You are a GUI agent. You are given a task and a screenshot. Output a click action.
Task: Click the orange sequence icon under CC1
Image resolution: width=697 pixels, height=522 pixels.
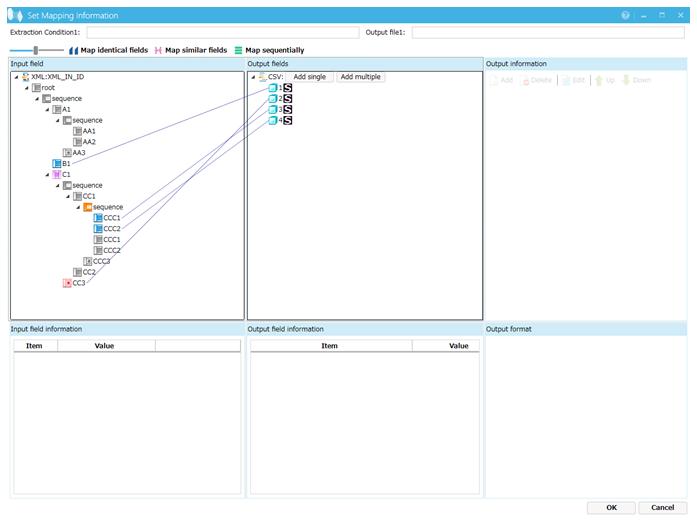pyautogui.click(x=87, y=207)
